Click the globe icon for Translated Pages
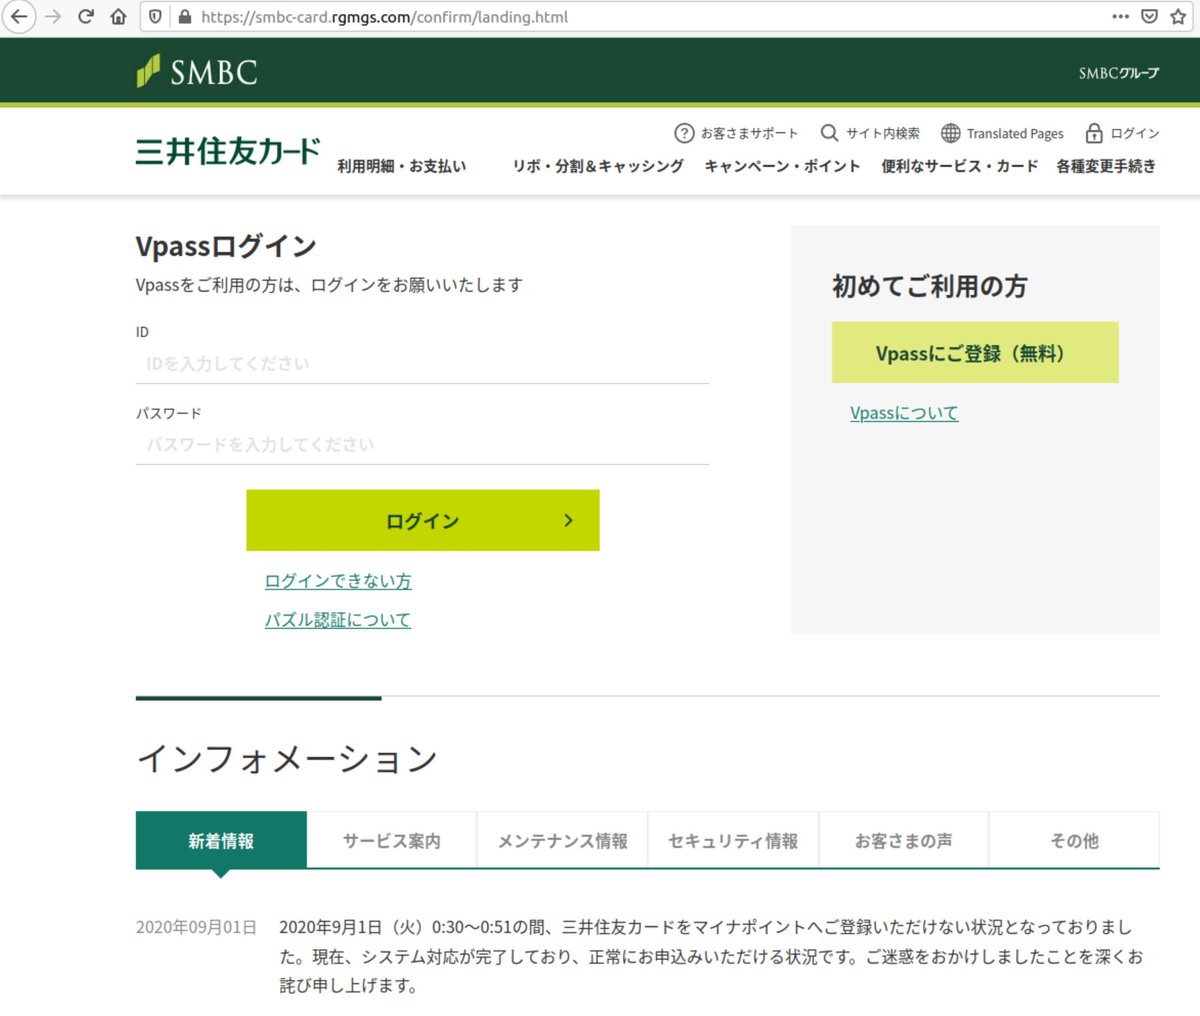This screenshot has height=1016, width=1200. click(949, 133)
